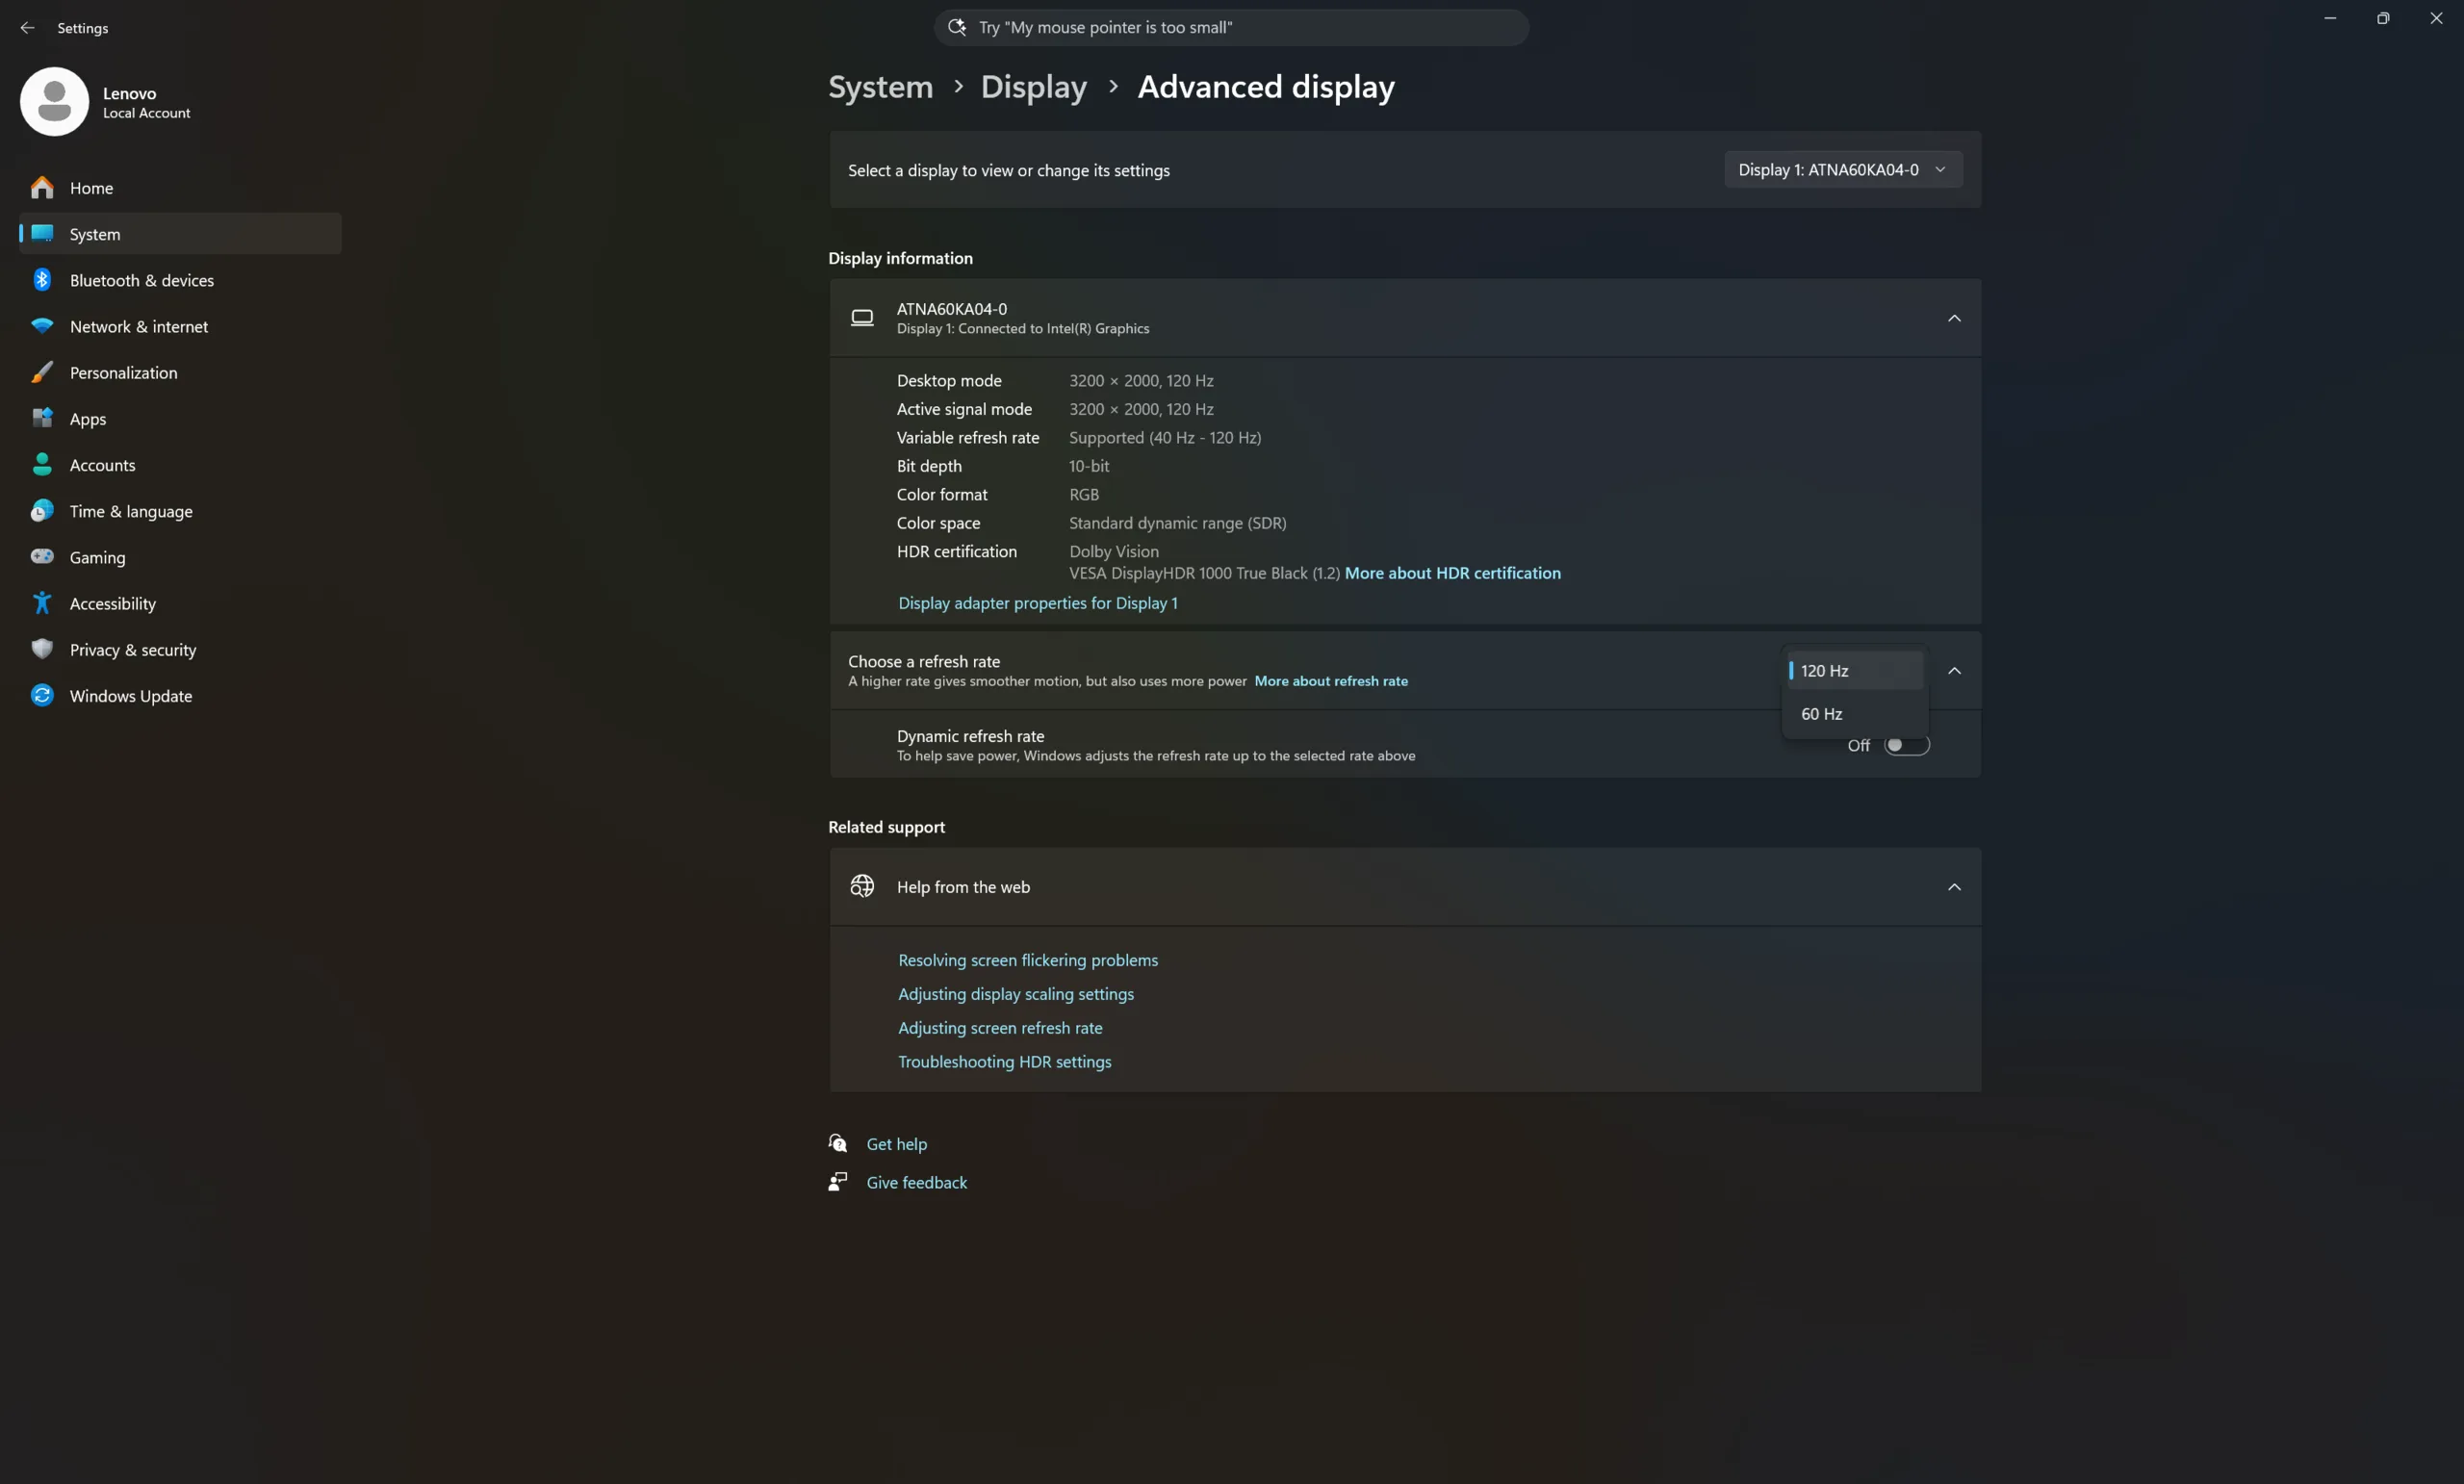Collapse the Choose a refresh rate chevron

(1953, 671)
